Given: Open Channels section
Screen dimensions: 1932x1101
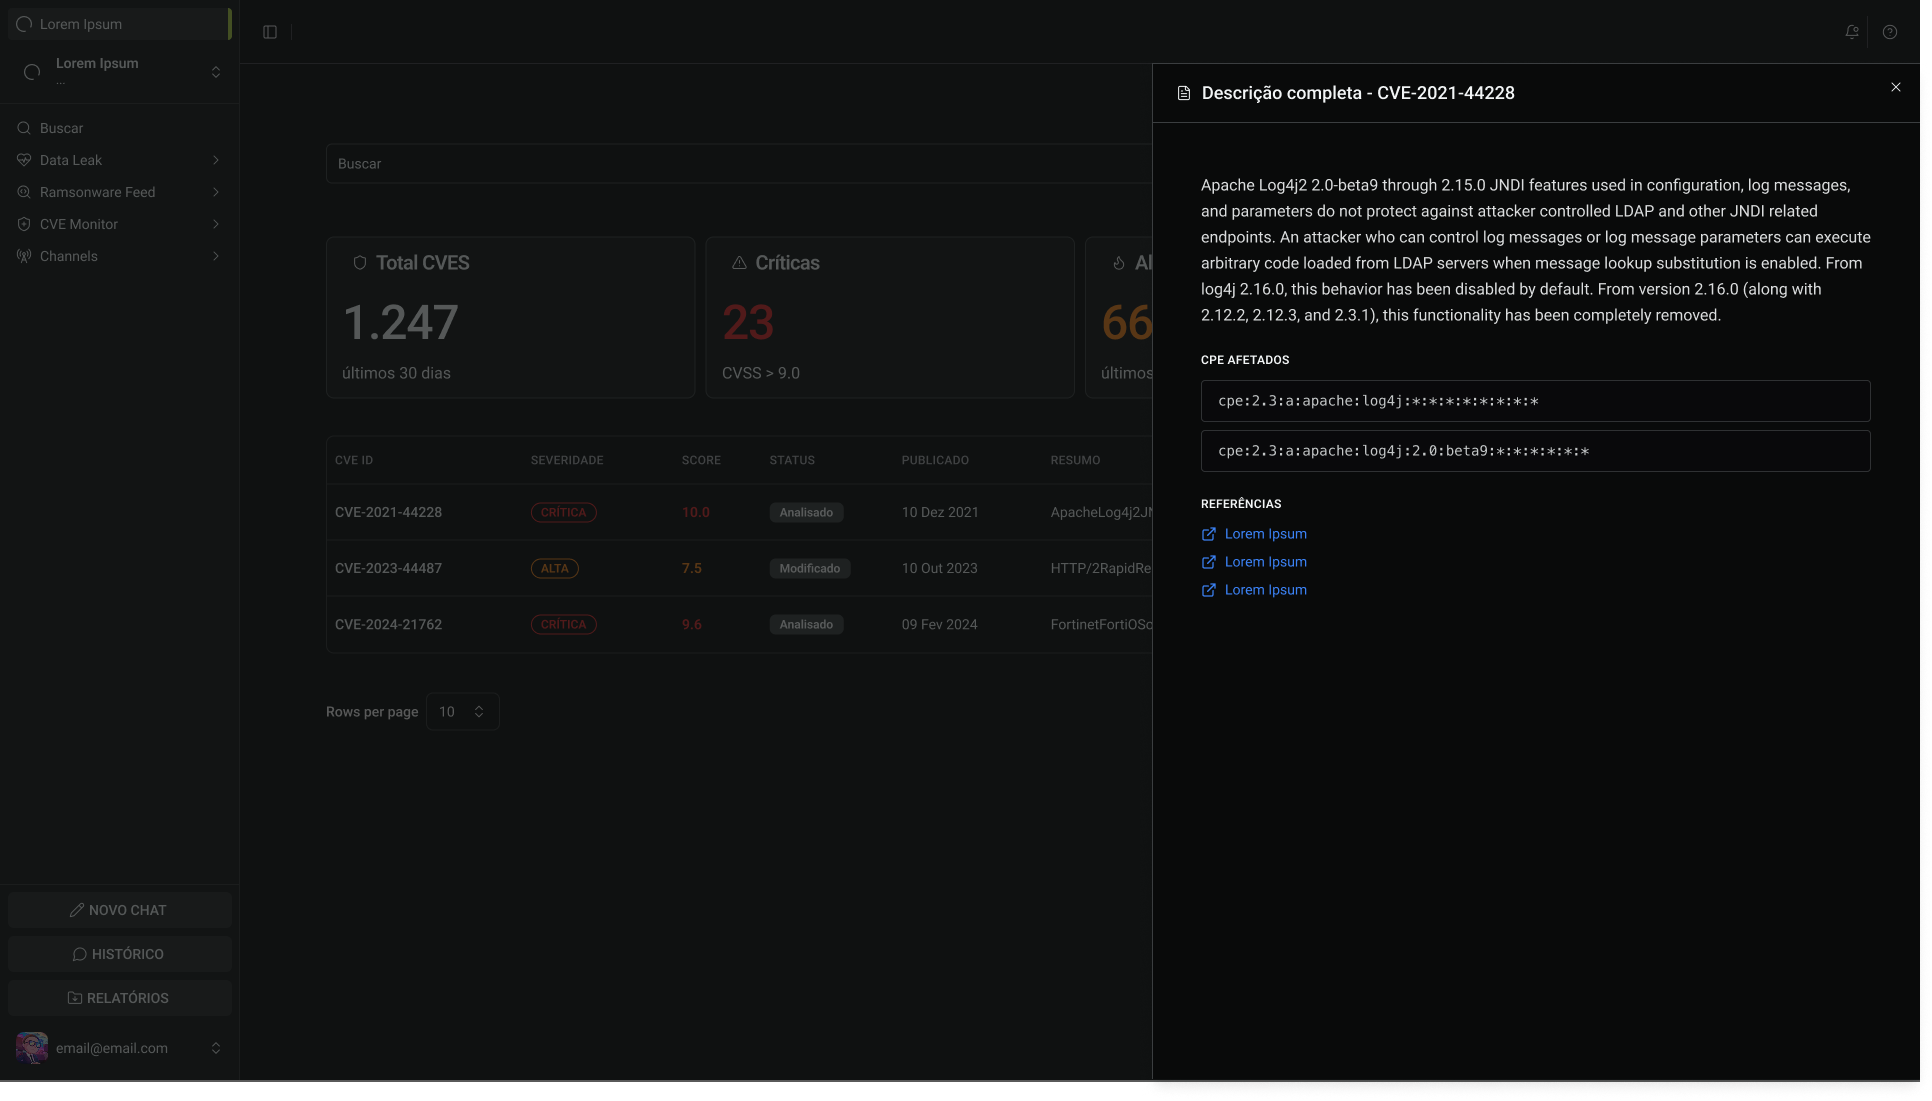Looking at the screenshot, I should coord(120,256).
